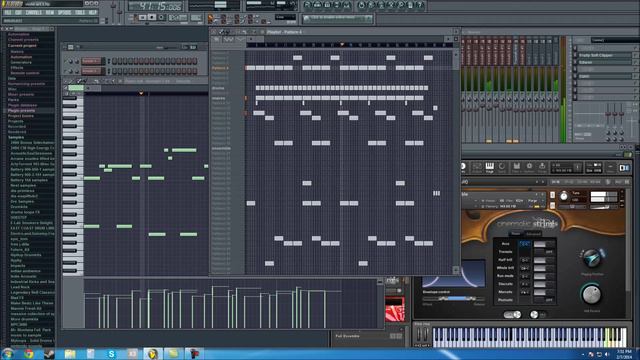
Task: Open the Staccato keyswitch selector
Action: click(x=525, y=284)
